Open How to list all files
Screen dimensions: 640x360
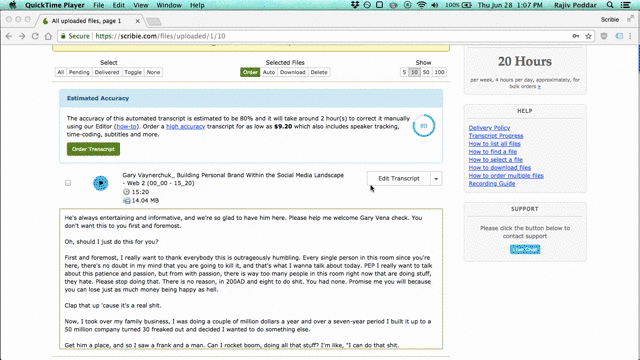click(494, 144)
